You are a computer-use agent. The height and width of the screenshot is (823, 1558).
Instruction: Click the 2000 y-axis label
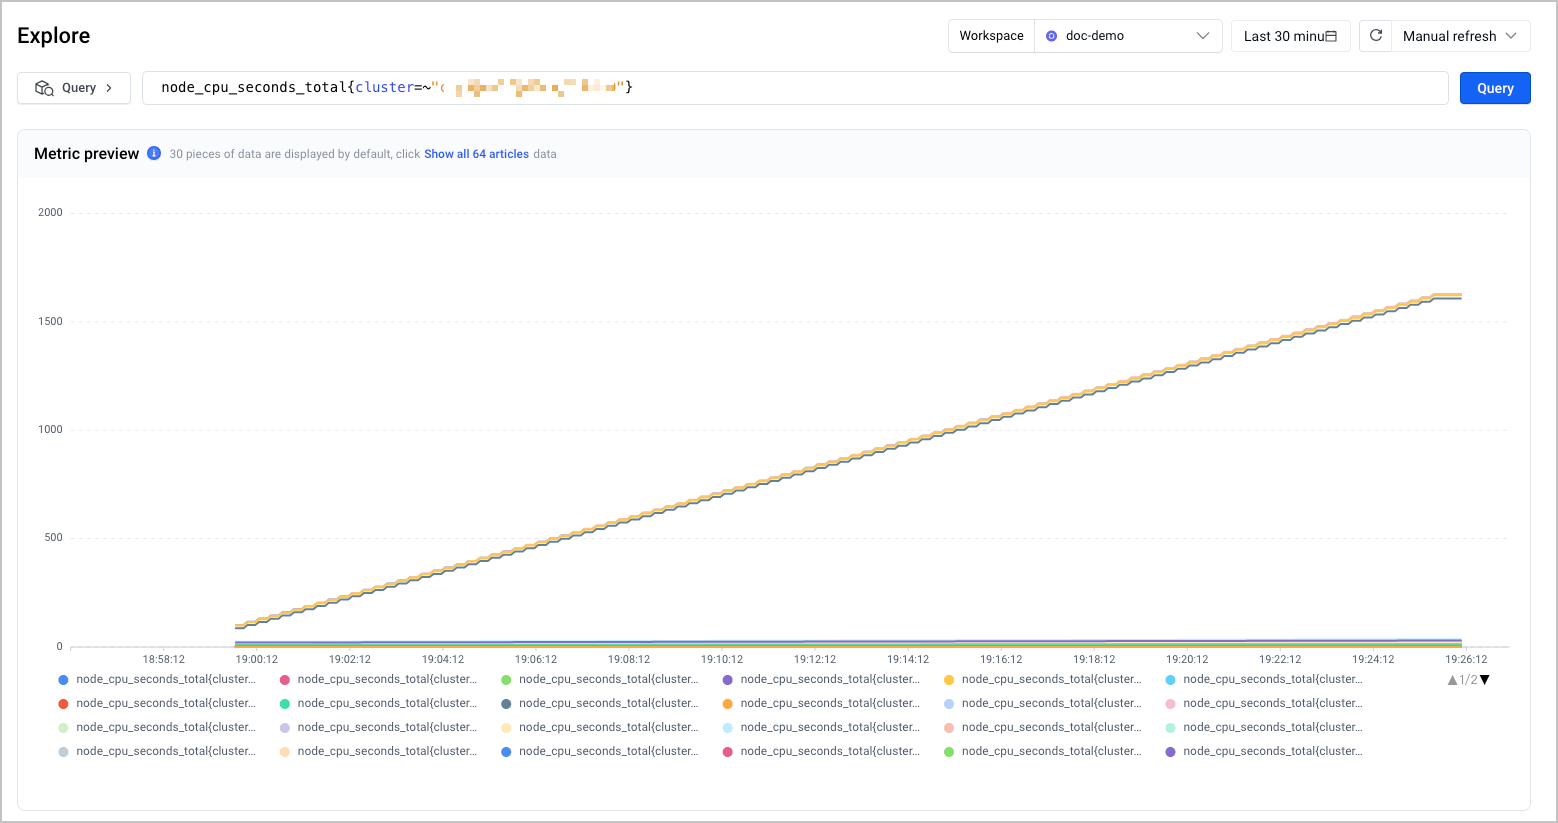point(50,212)
